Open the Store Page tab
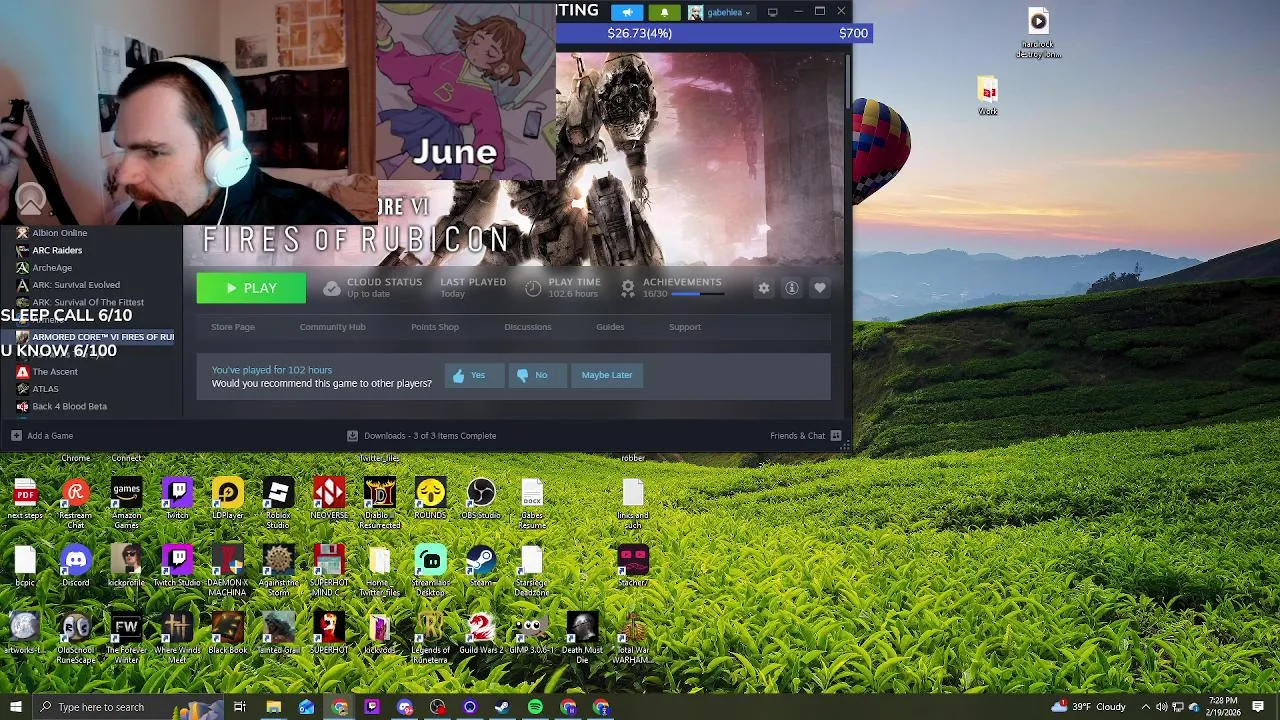 pyautogui.click(x=233, y=327)
